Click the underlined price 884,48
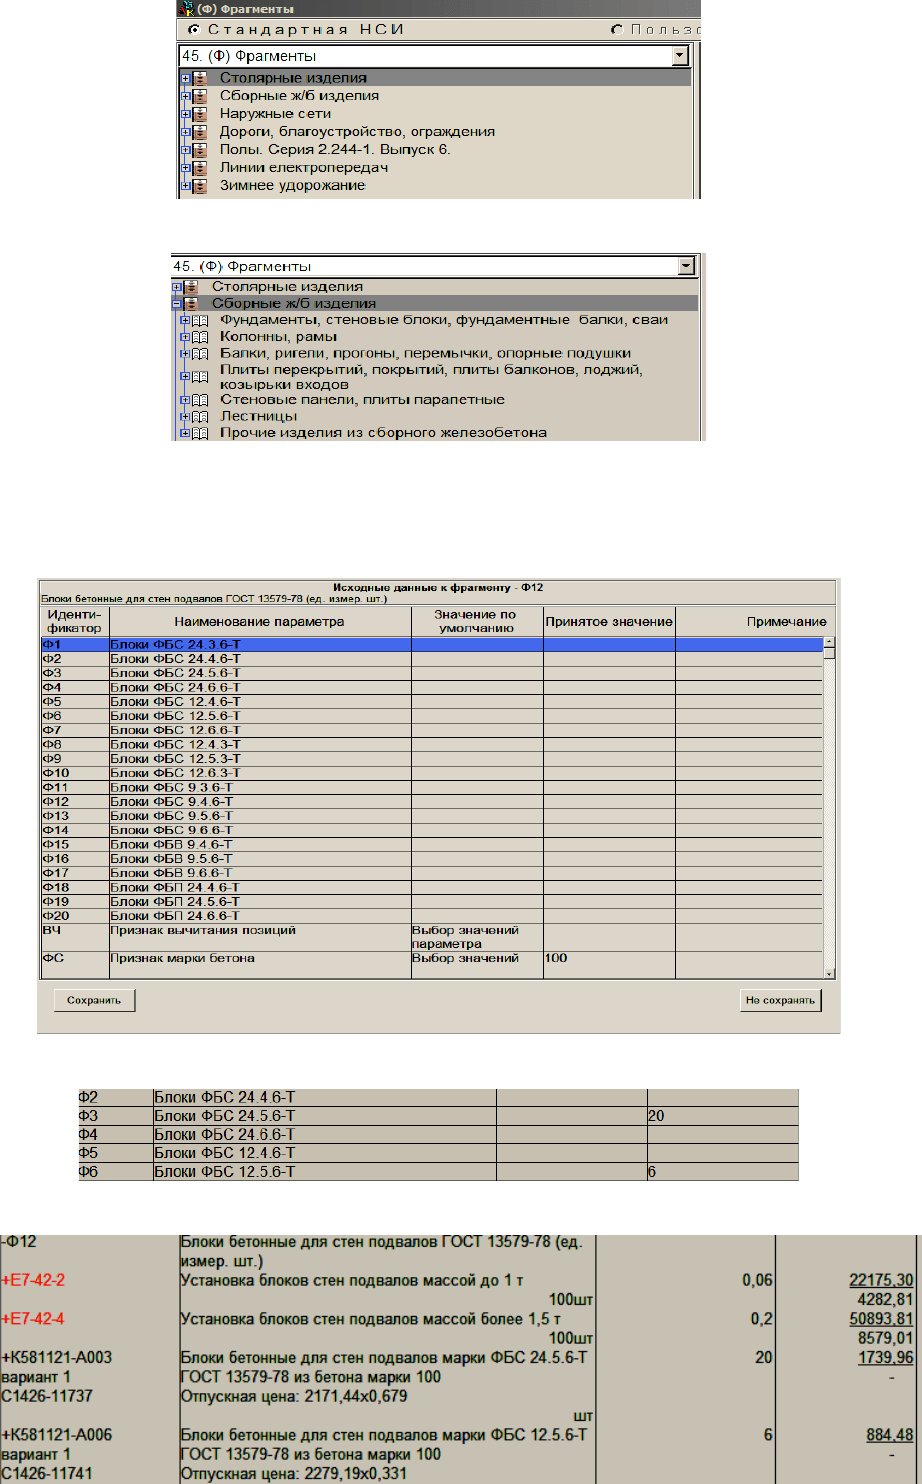The width and height of the screenshot is (922, 1484). tap(890, 1435)
